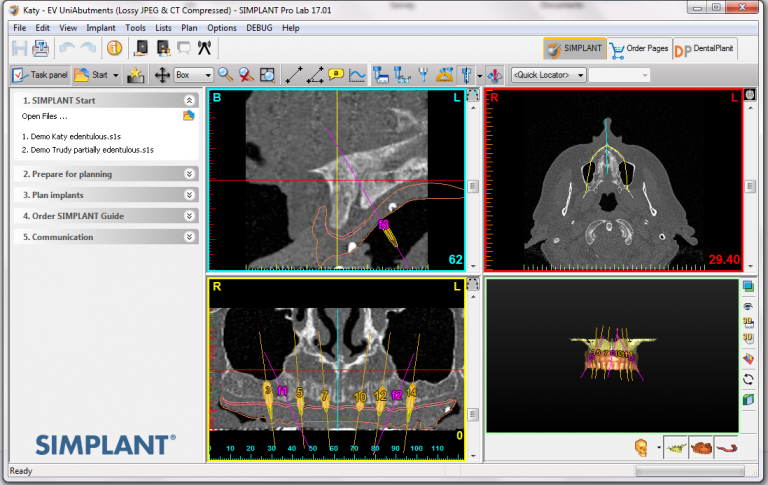Select the Pan move-arrows tool
The image size is (768, 485).
[x=162, y=75]
